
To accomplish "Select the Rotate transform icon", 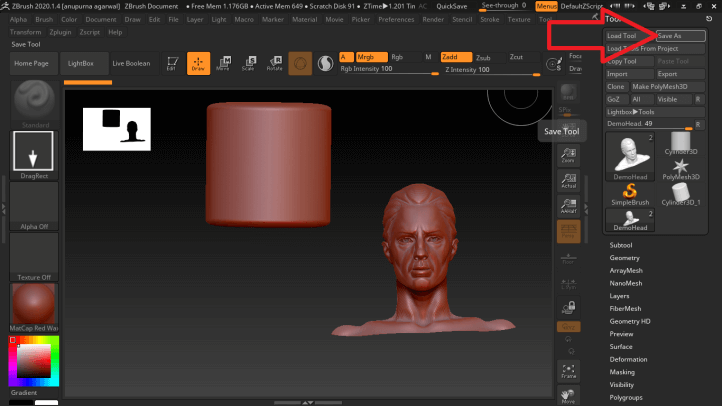I will [x=273, y=63].
